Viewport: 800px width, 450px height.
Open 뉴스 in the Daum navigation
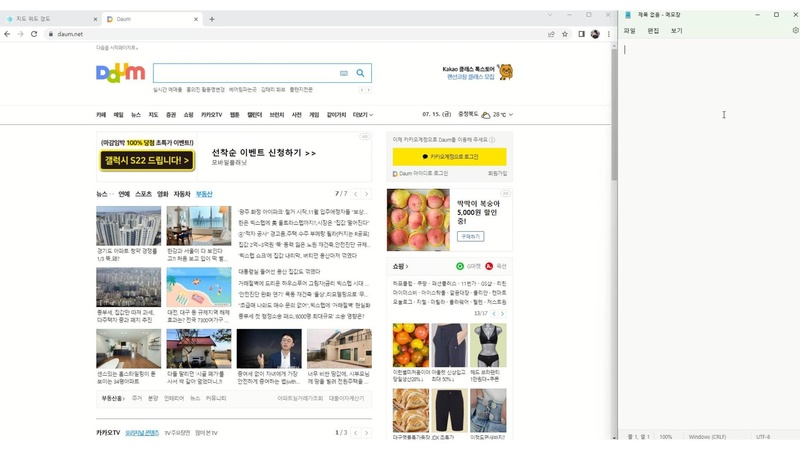click(136, 115)
